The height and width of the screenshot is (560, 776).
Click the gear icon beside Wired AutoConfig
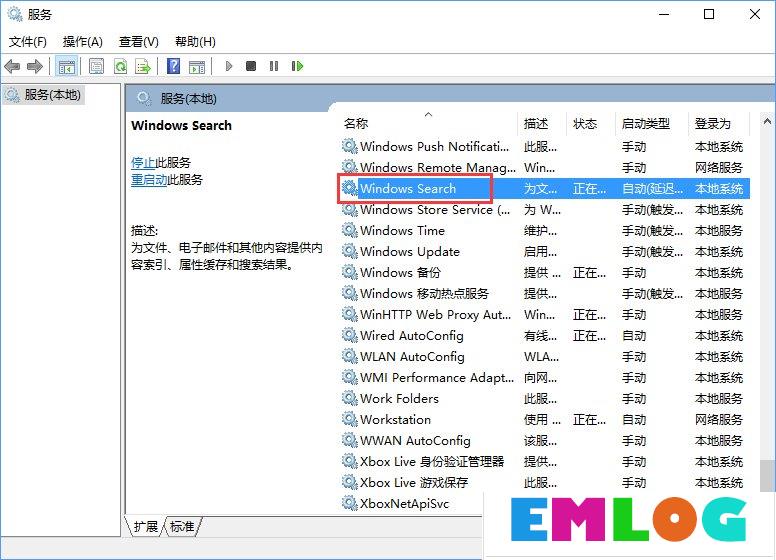[349, 335]
